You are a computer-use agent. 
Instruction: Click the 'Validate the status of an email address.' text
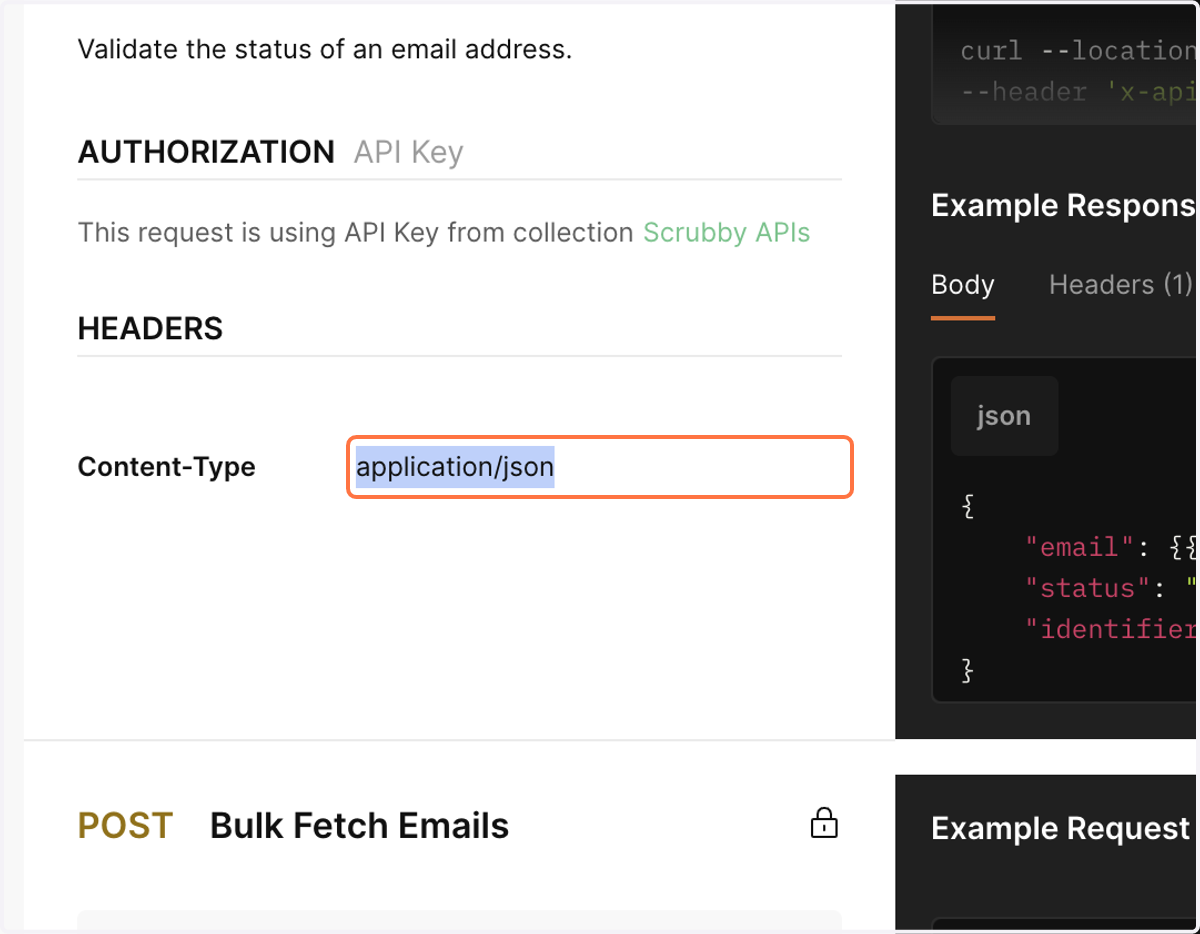click(325, 49)
